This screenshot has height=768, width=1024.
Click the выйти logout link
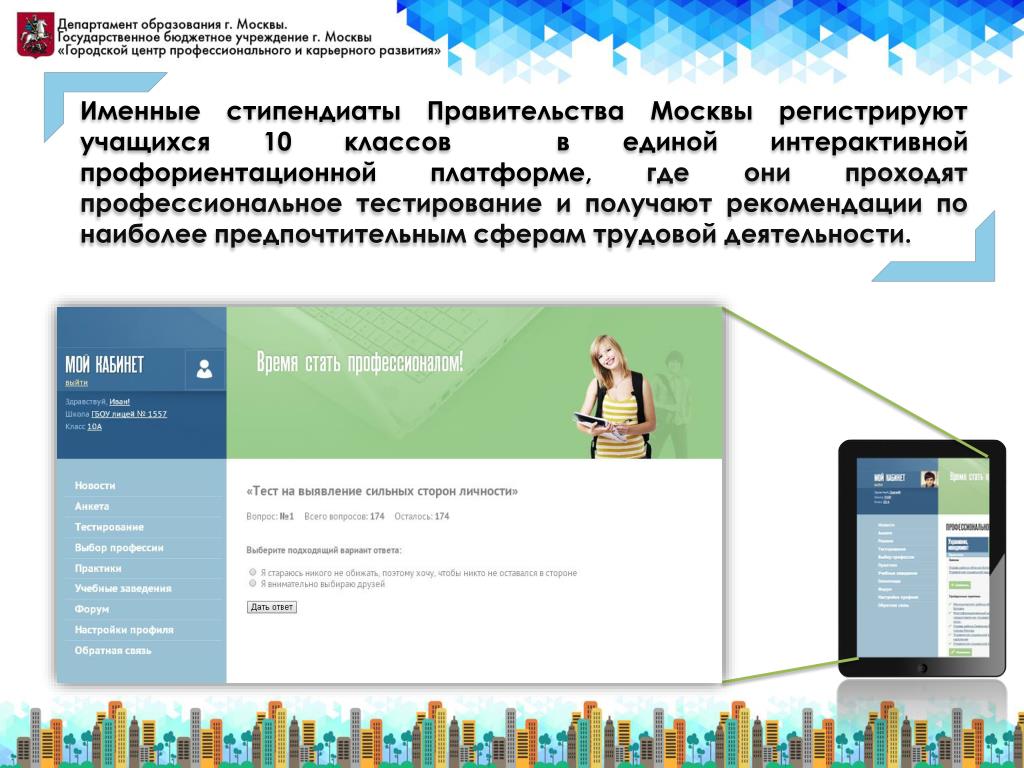(76, 383)
